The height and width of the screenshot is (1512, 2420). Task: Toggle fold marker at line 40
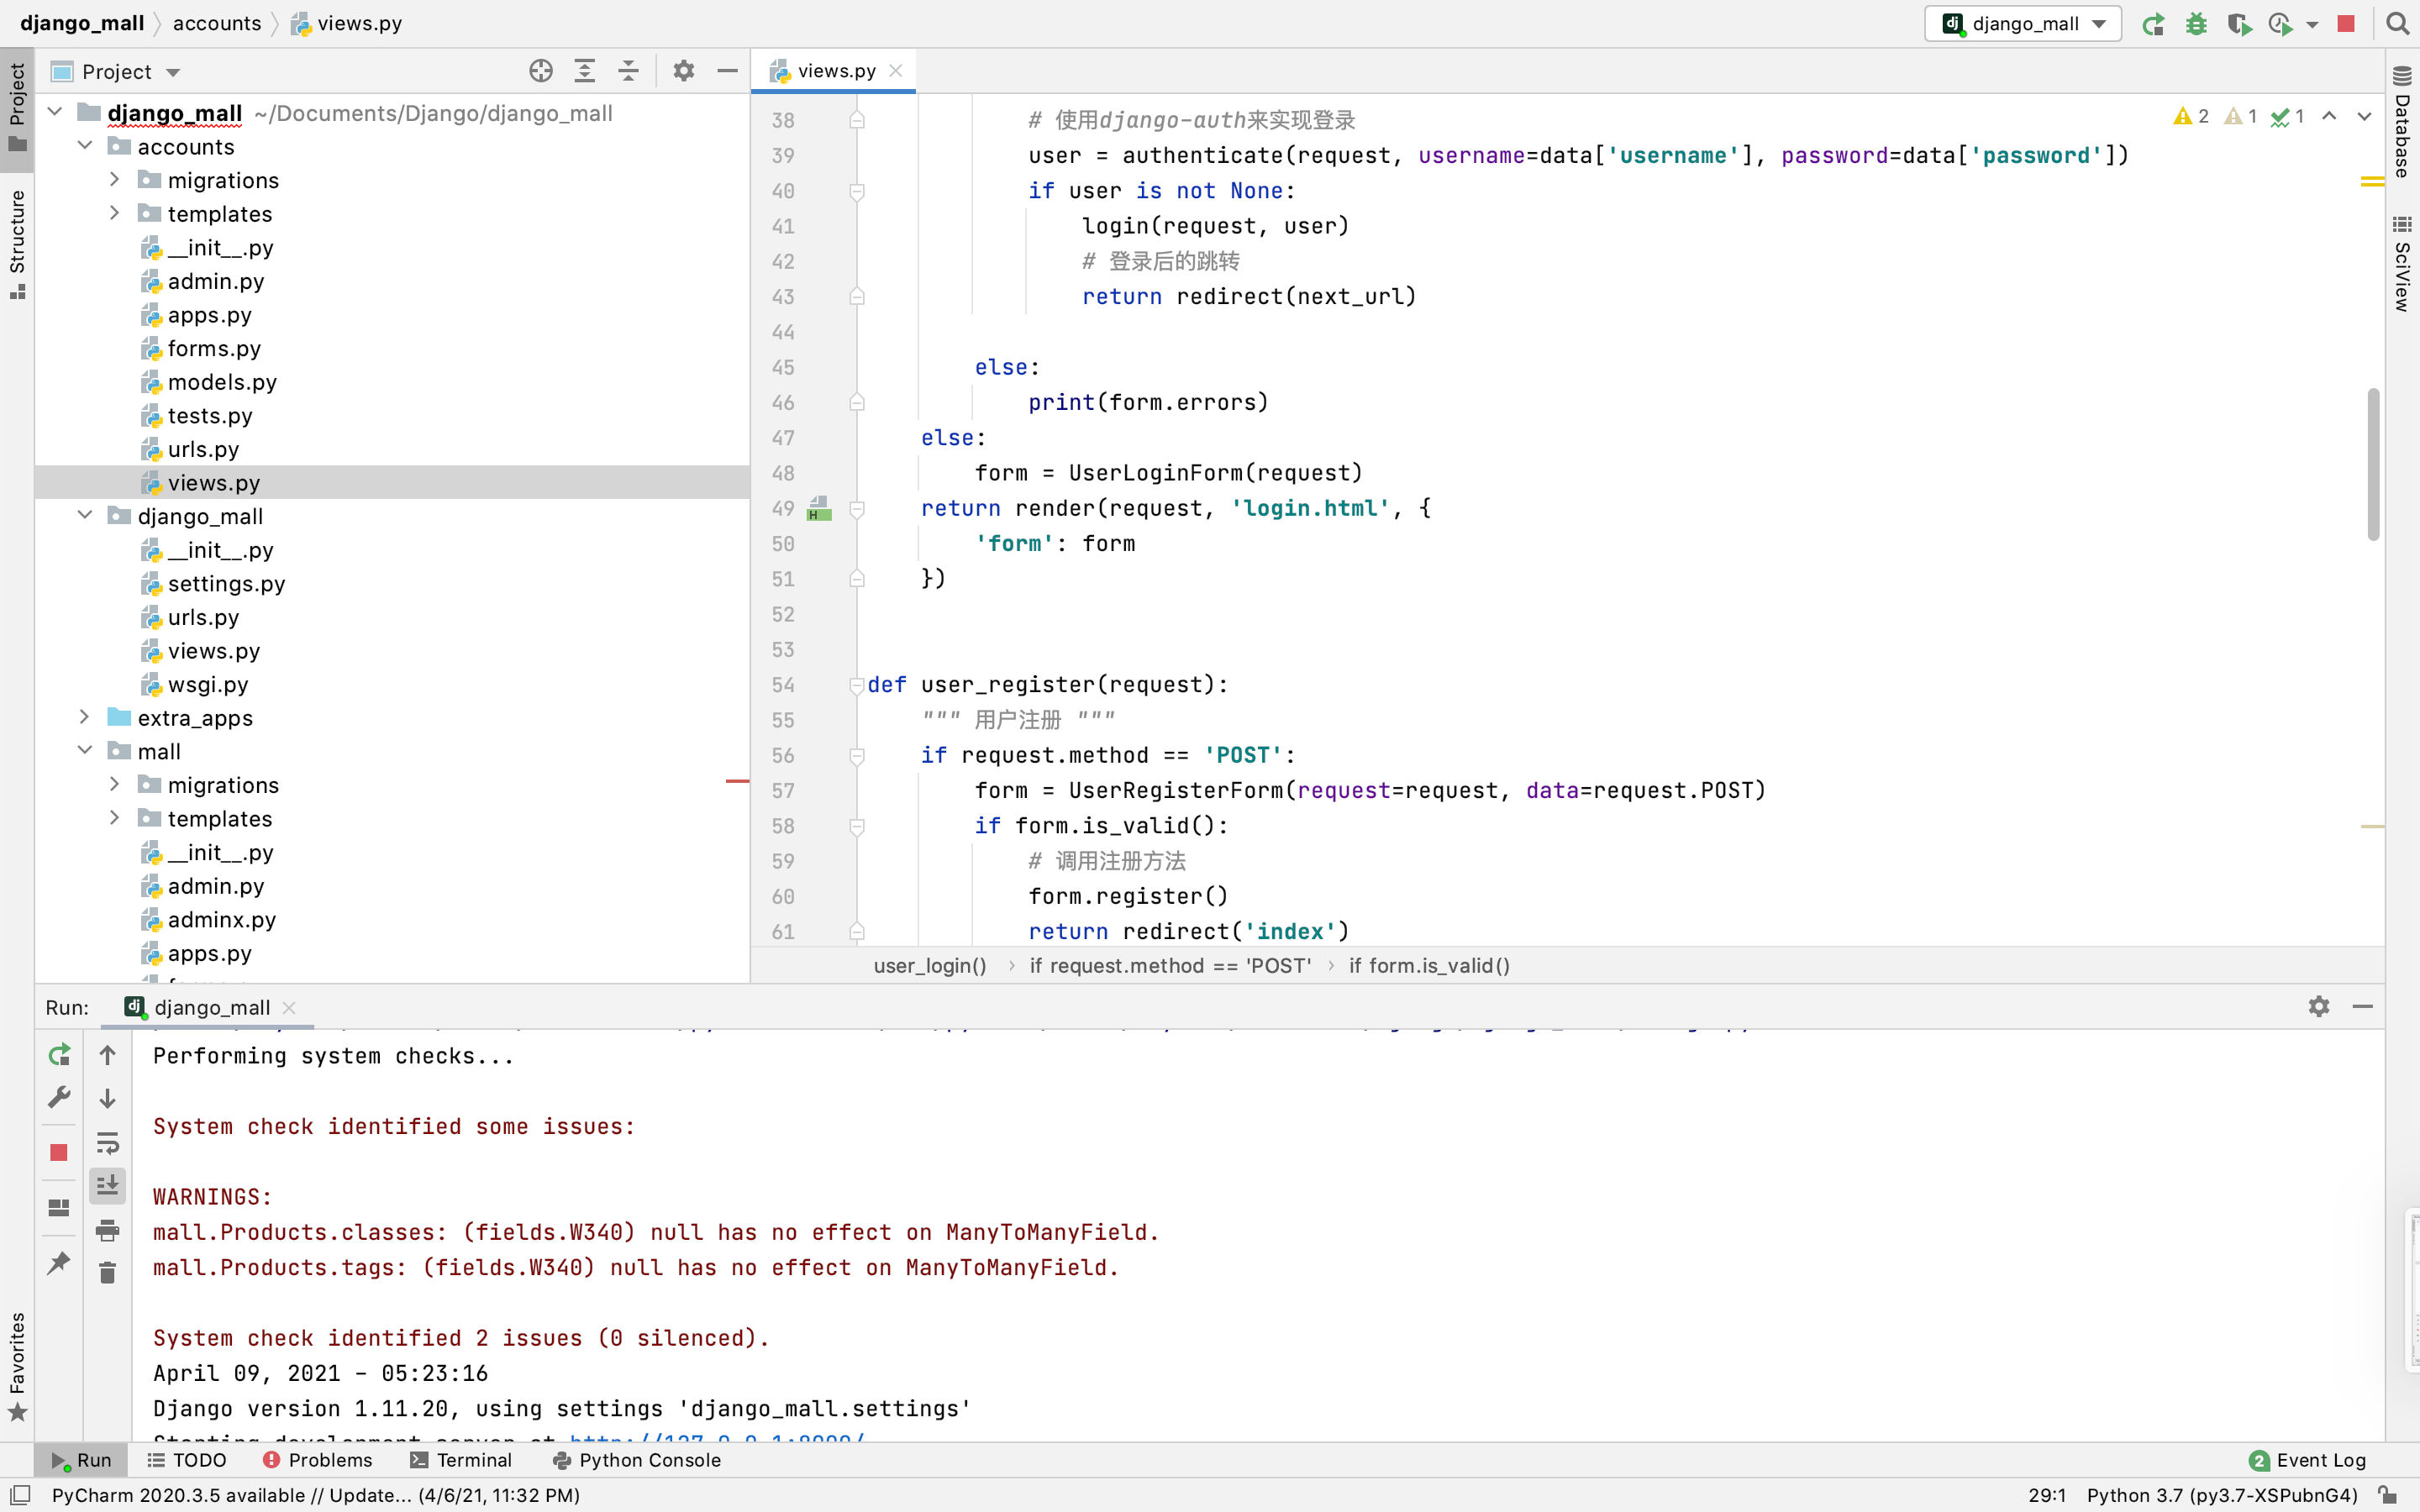point(857,191)
